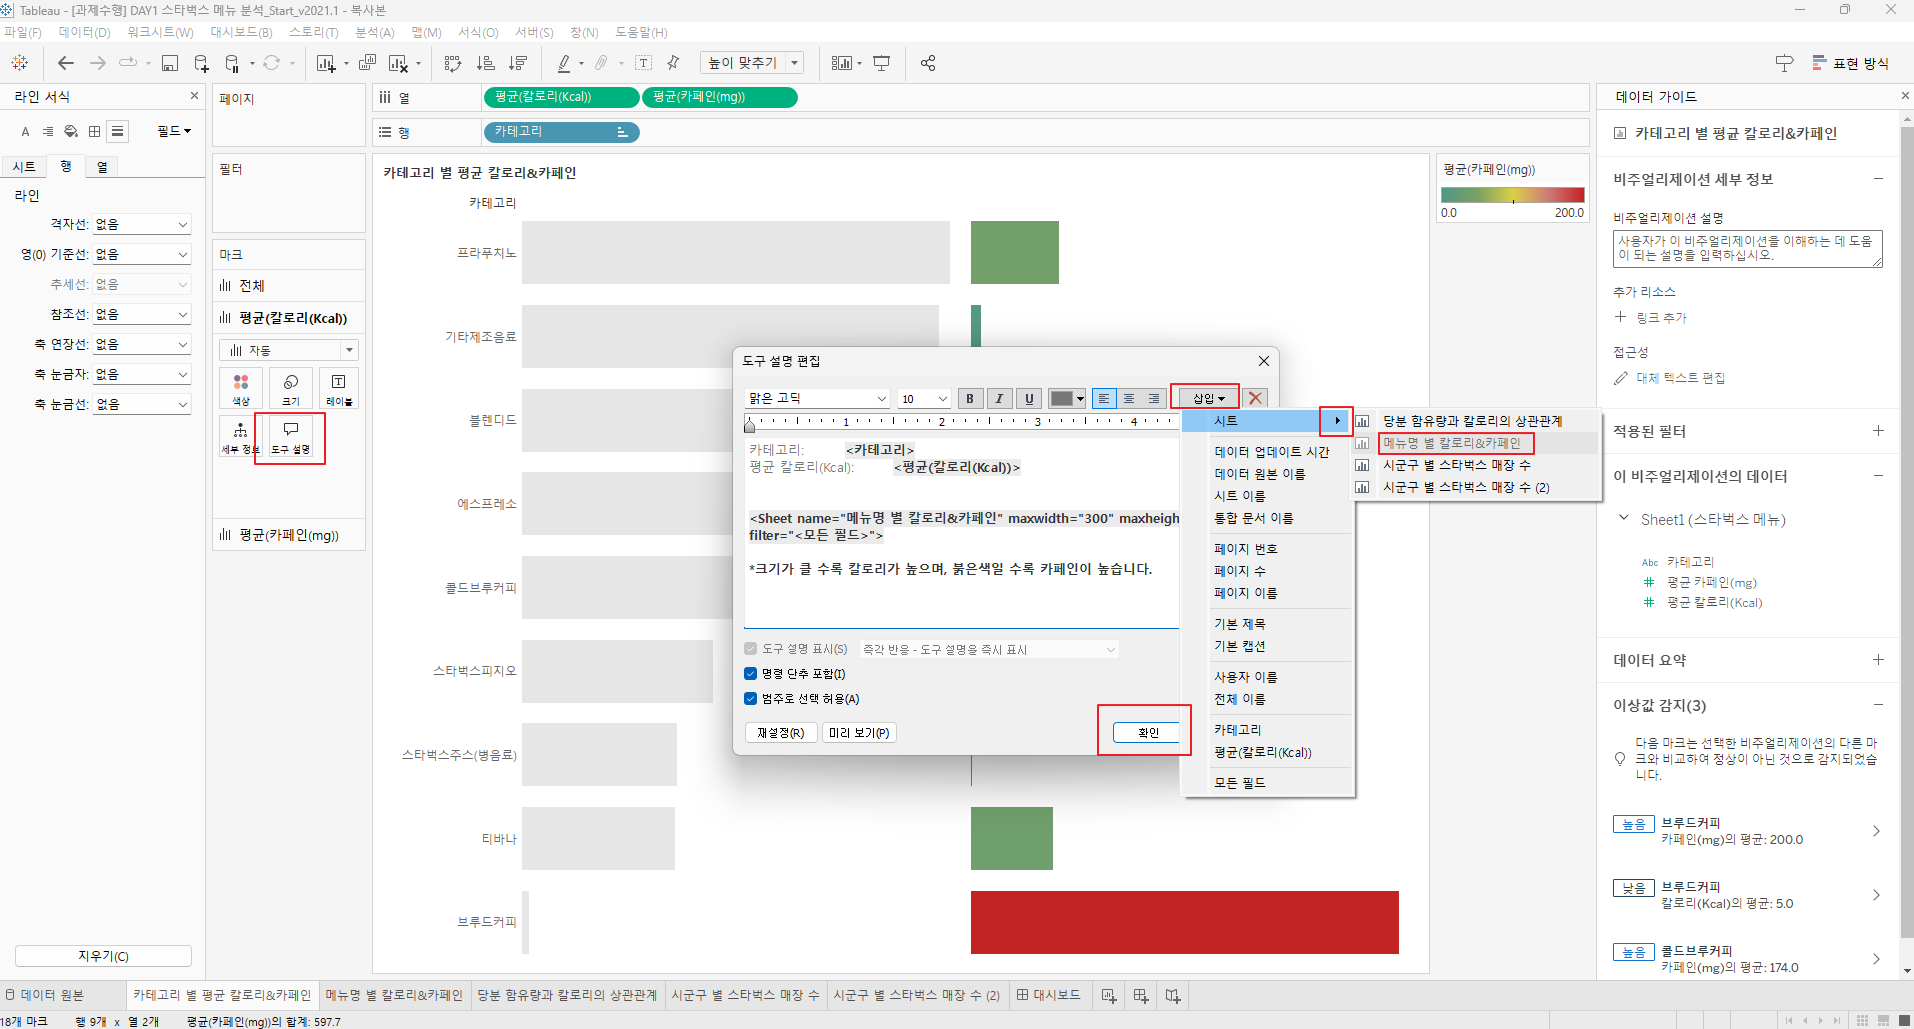Toggle bold in tooltip editor
The image size is (1914, 1029).
point(970,398)
